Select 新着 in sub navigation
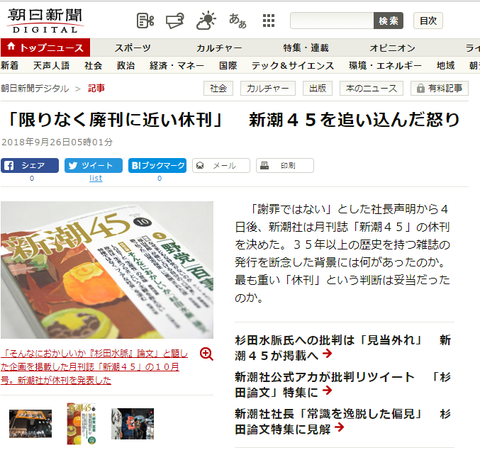 tap(9, 65)
